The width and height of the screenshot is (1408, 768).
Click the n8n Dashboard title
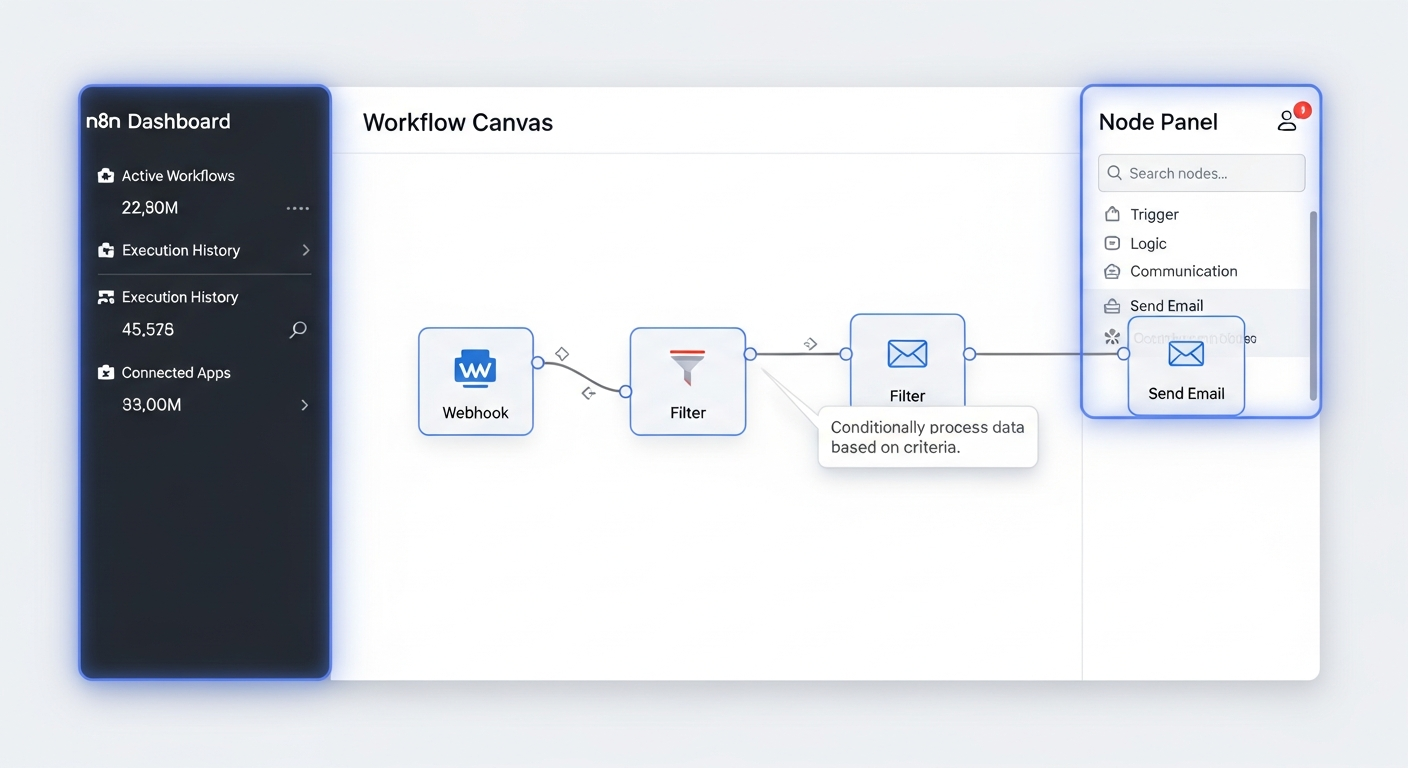[x=158, y=122]
